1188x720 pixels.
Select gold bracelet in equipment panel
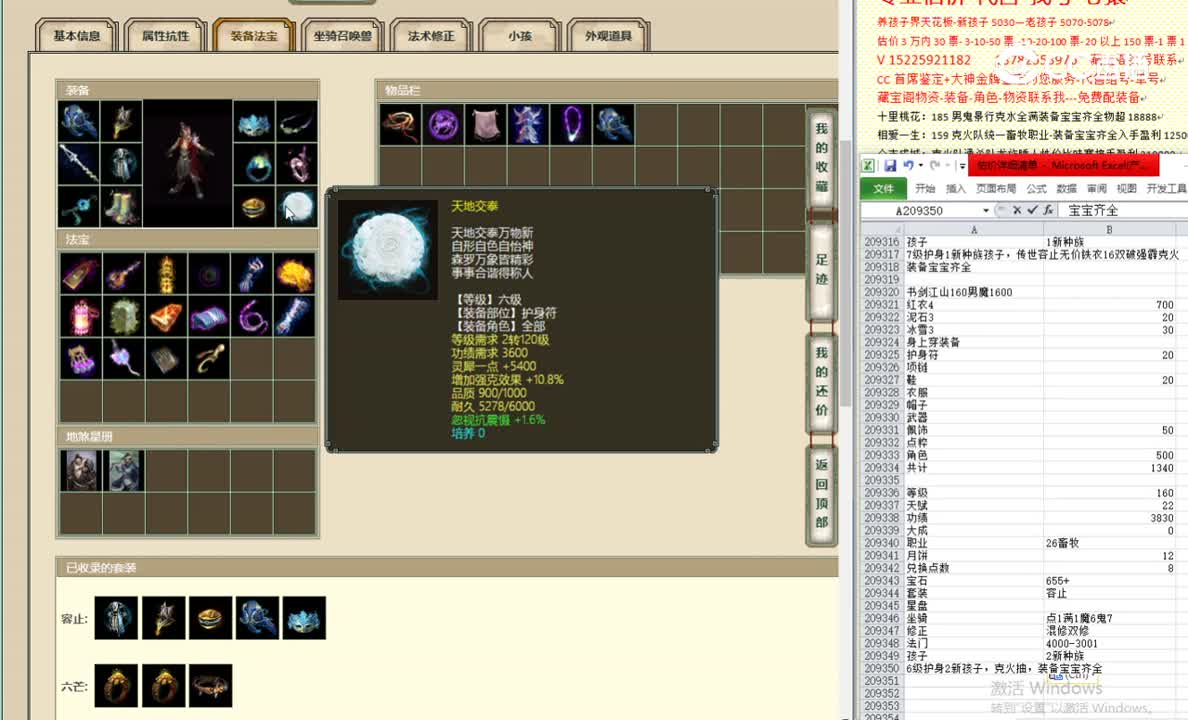[255, 206]
